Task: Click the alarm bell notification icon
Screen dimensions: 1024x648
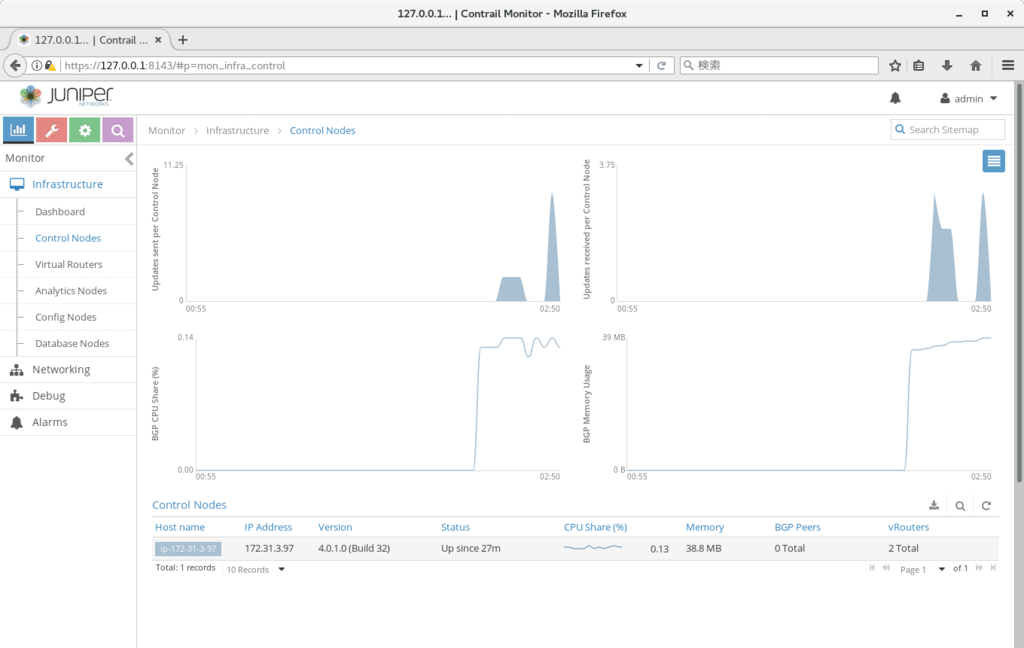Action: coord(895,99)
